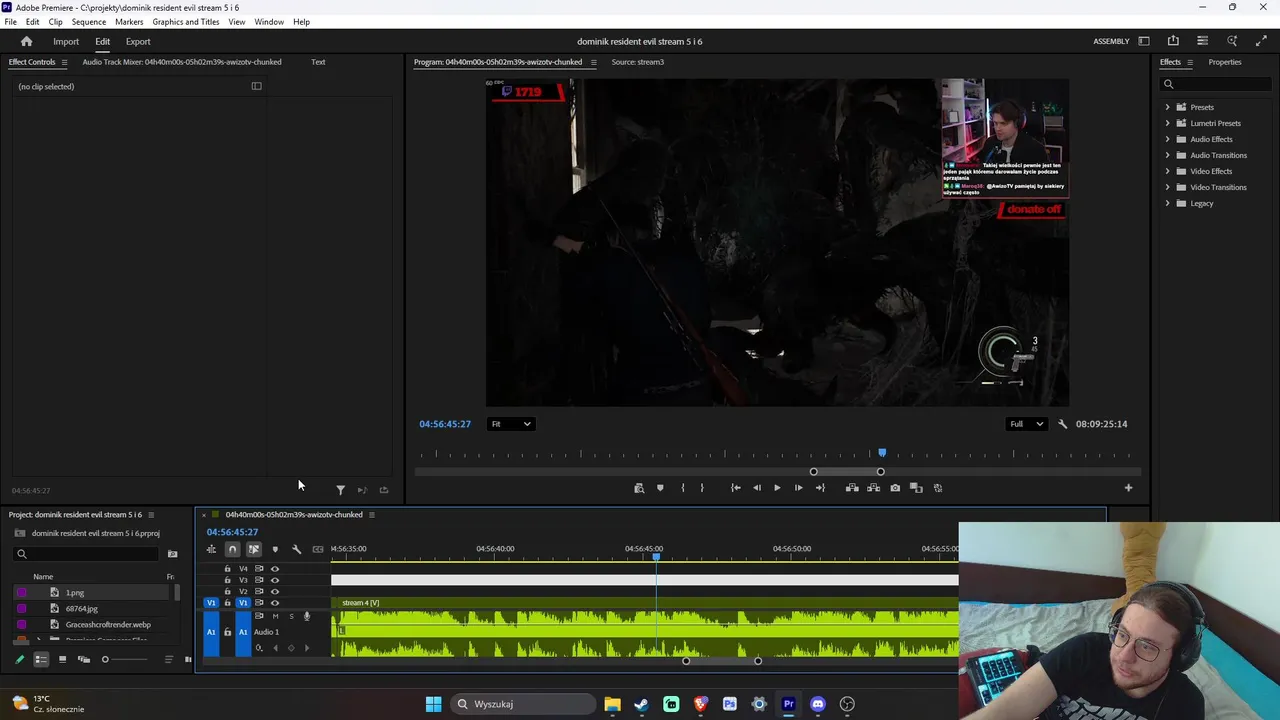1280x720 pixels.
Task: Go to the Export workspace
Action: pyautogui.click(x=138, y=42)
